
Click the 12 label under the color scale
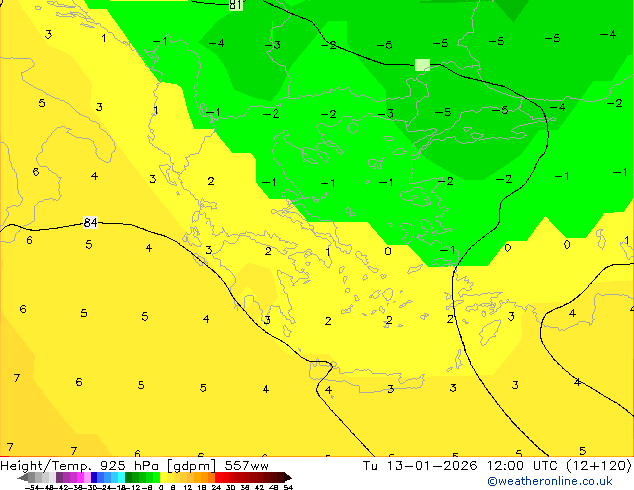[x=188, y=487]
